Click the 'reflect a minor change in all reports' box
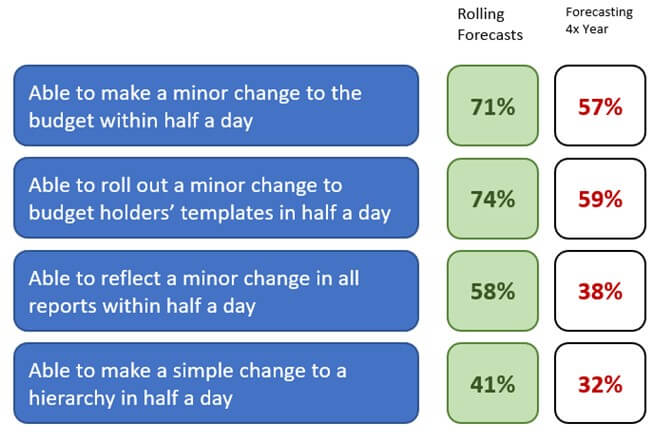 pos(216,291)
